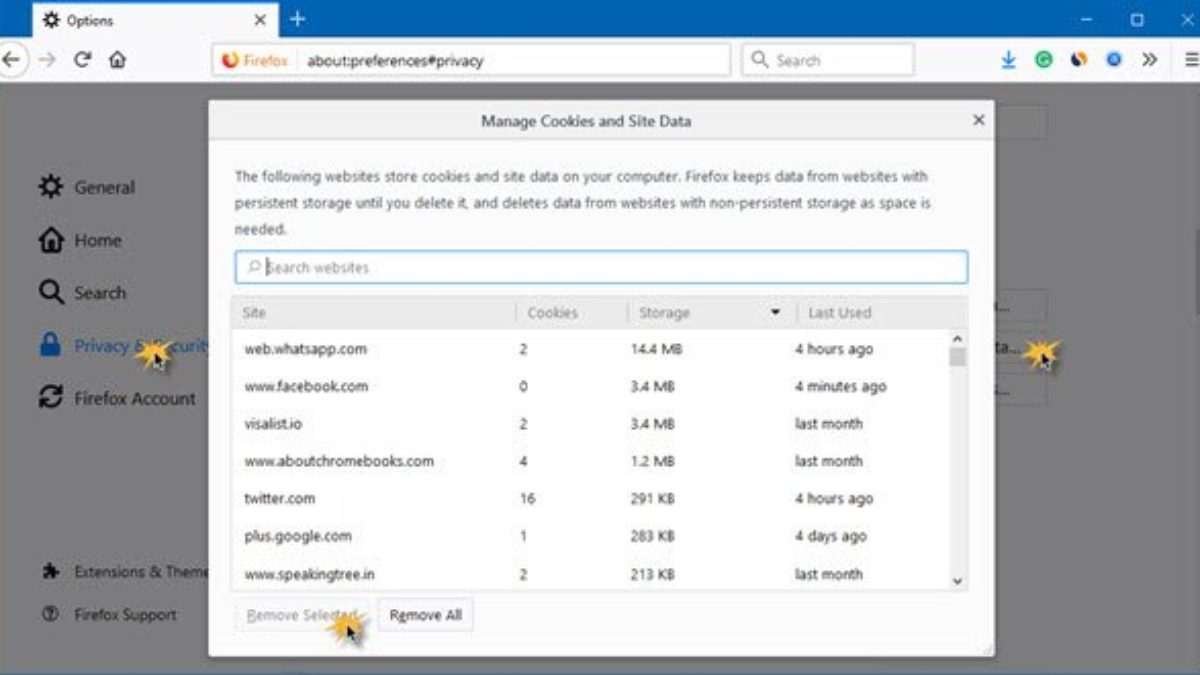Click the toolbar Search box
Screen dimensions: 1200x675
click(x=828, y=60)
